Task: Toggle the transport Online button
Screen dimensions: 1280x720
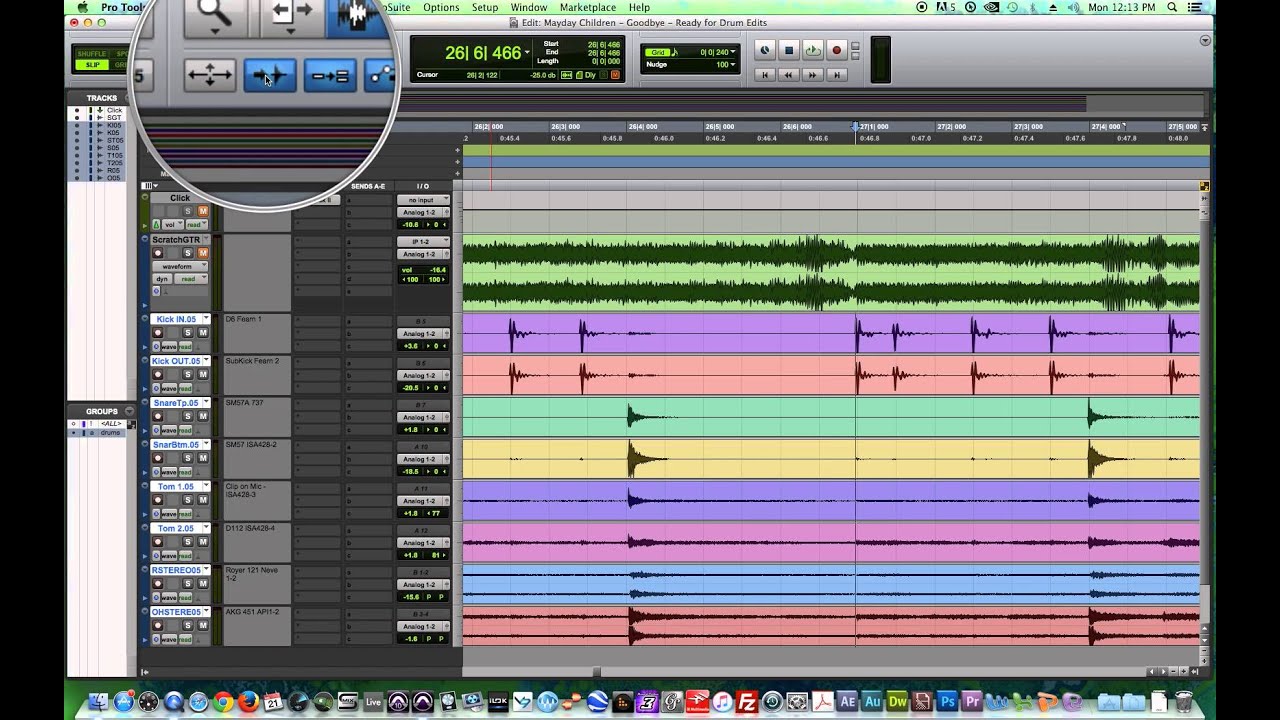Action: (x=764, y=50)
